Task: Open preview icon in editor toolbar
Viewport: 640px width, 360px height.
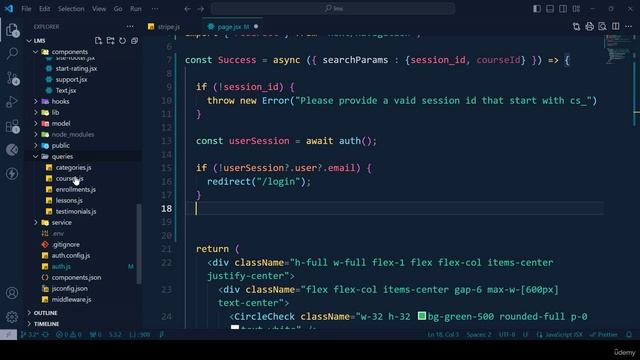Action: point(602,27)
